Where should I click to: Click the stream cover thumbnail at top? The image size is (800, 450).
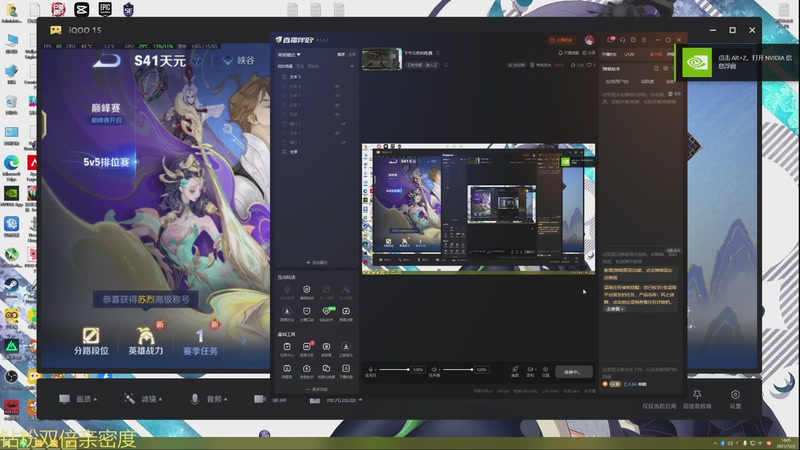pyautogui.click(x=382, y=59)
